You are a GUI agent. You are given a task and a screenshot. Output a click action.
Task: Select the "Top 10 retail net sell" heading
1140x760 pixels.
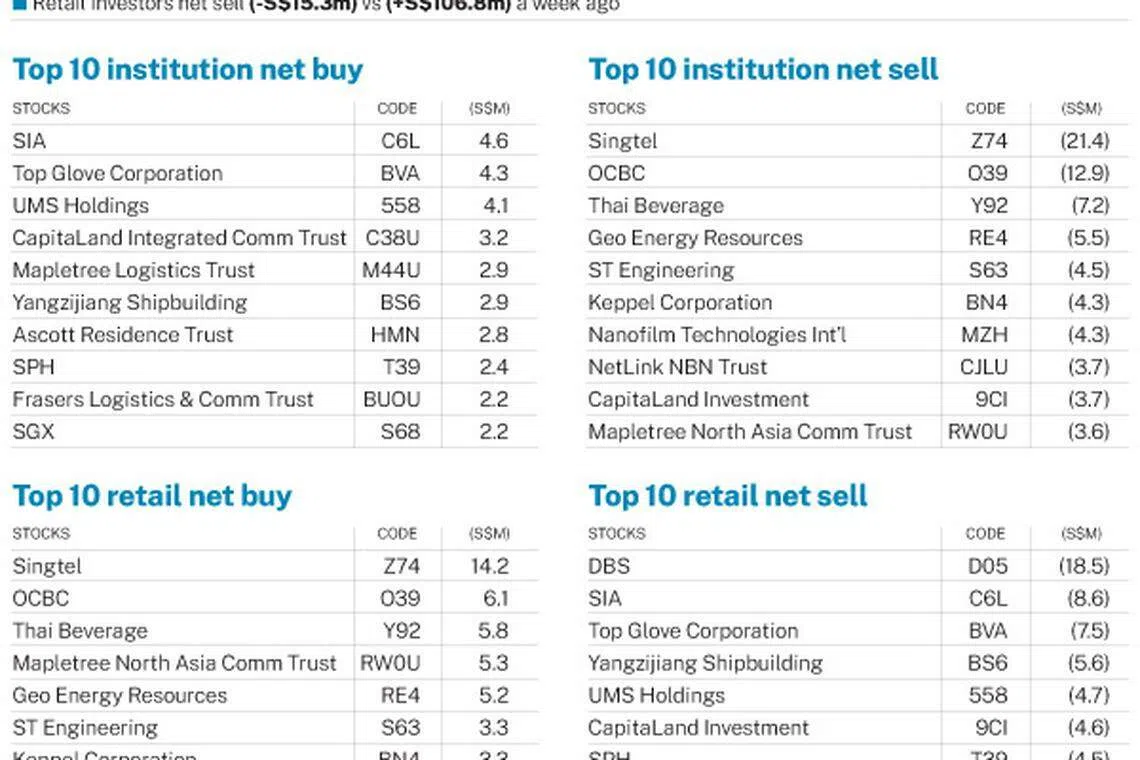pyautogui.click(x=728, y=496)
